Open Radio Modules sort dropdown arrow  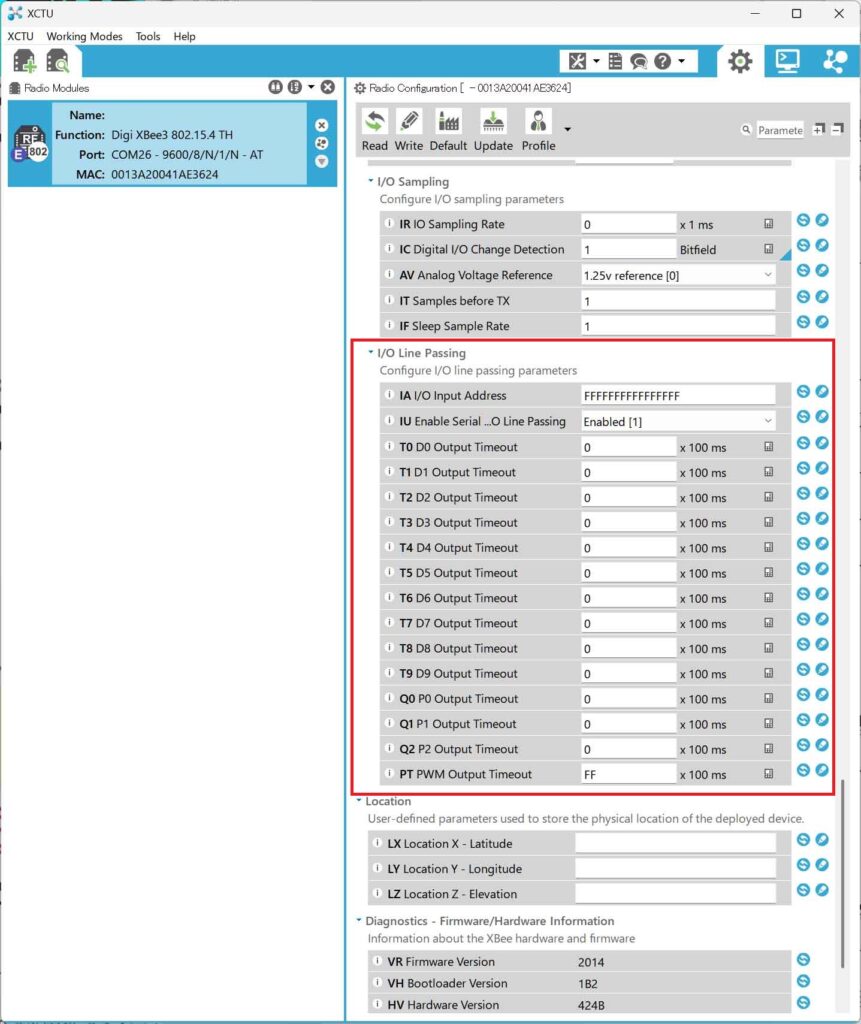click(x=311, y=87)
